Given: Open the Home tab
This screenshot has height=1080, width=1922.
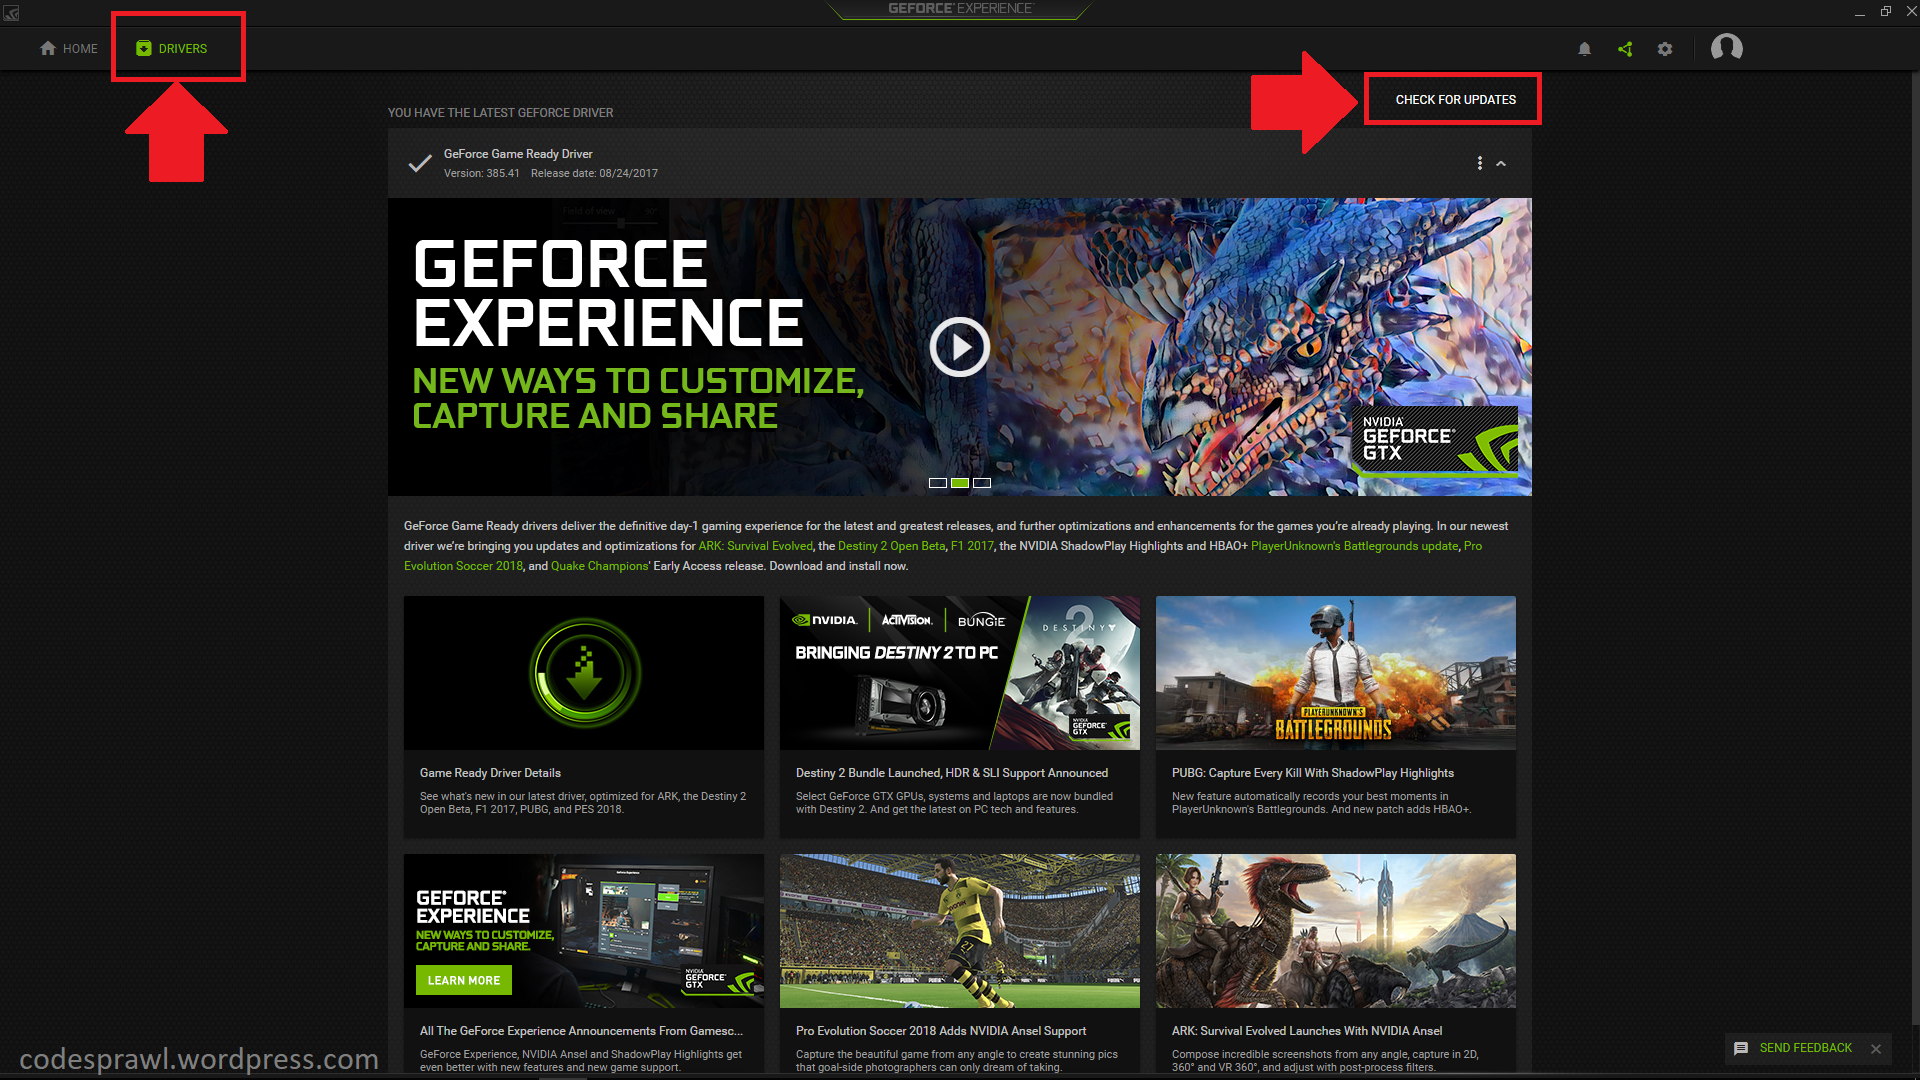Looking at the screenshot, I should (x=69, y=48).
